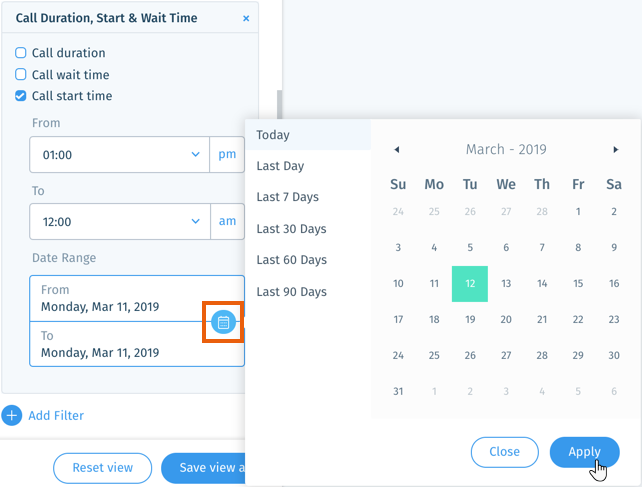Enable the Call wait time checkbox

[20, 75]
